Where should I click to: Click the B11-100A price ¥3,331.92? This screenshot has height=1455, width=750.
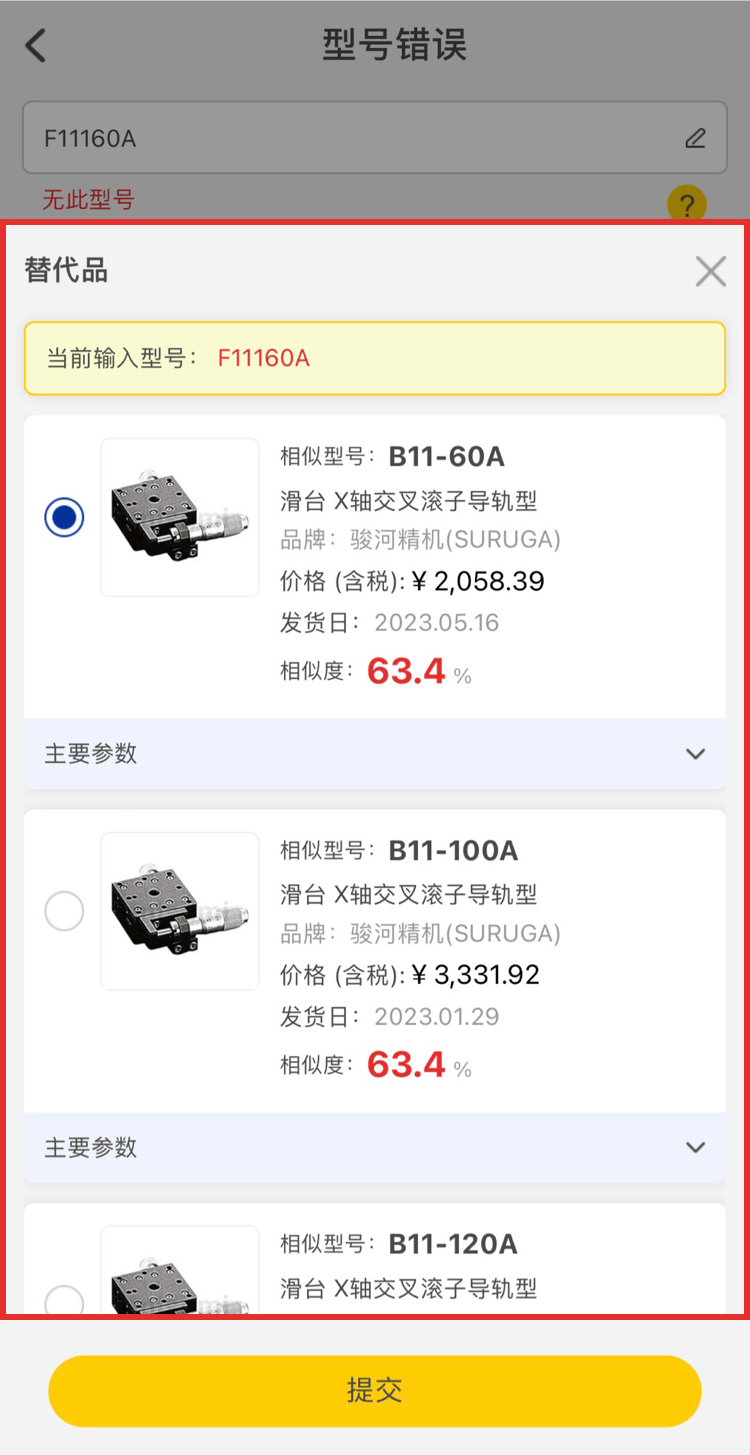(x=476, y=975)
